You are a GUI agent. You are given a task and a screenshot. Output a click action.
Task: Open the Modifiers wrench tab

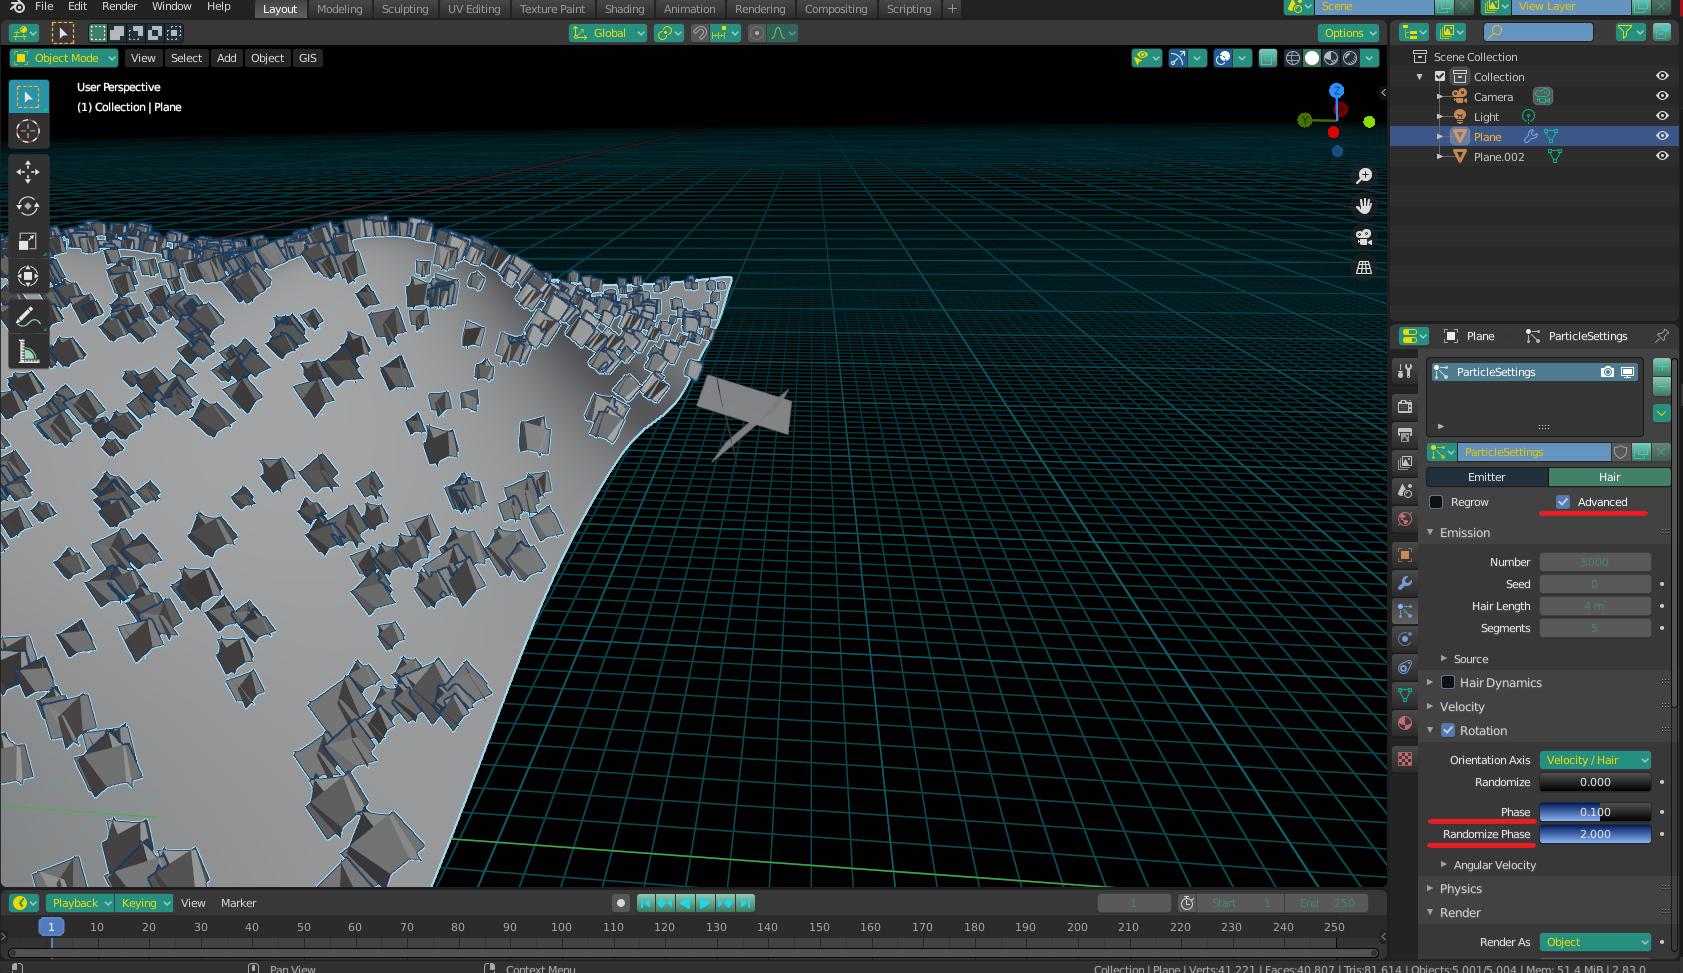point(1405,583)
